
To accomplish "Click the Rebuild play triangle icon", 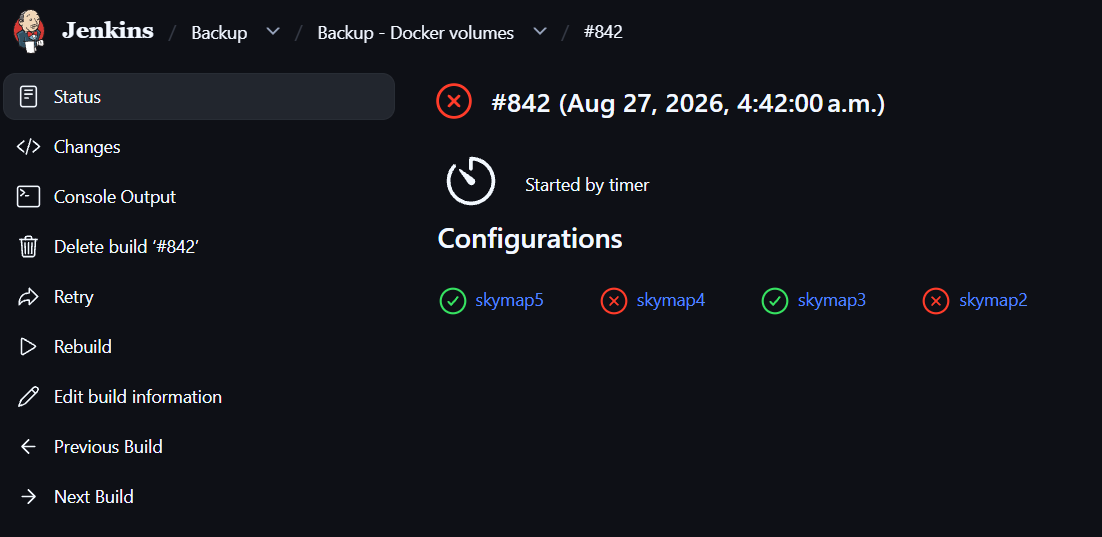I will coord(28,347).
